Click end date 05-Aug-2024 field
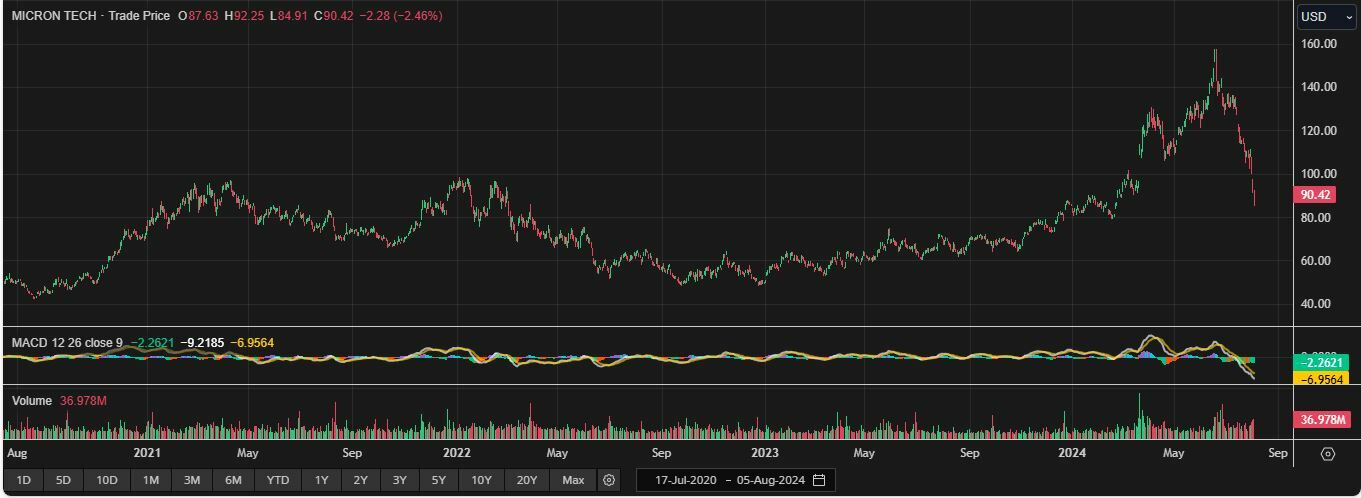This screenshot has height=498, width=1361. [x=770, y=480]
